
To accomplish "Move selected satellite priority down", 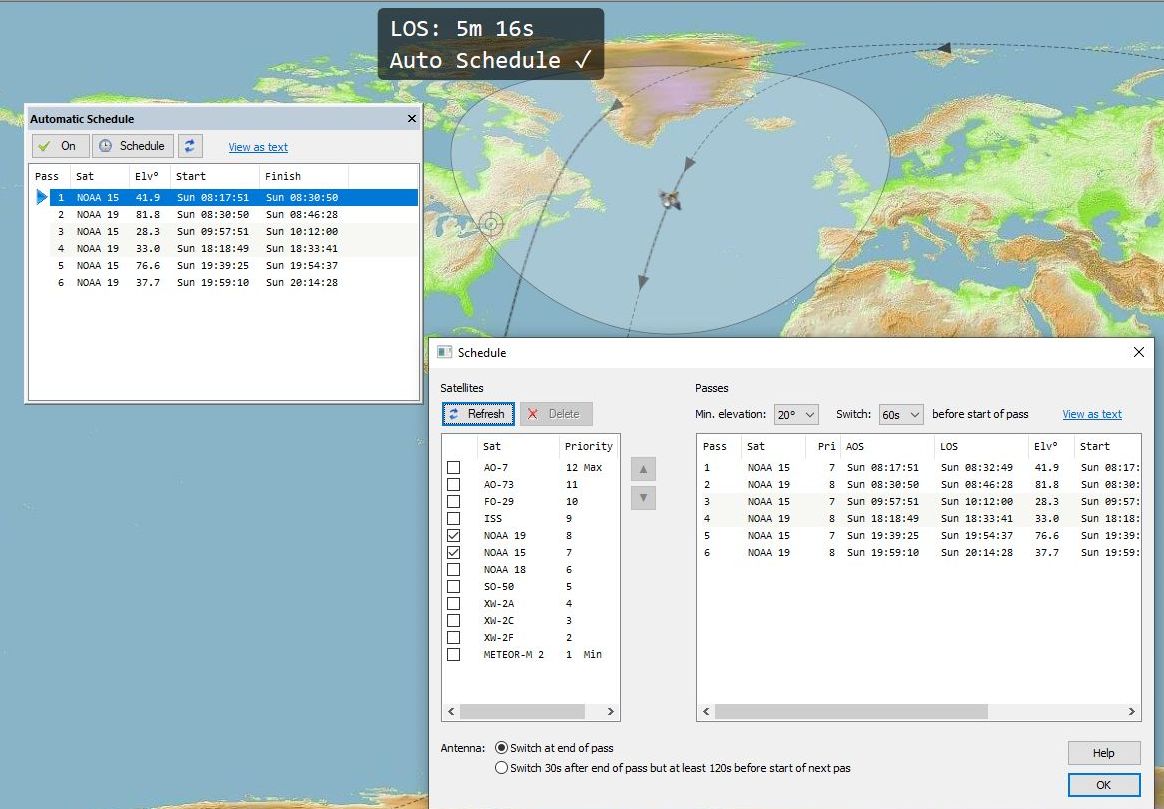I will click(x=644, y=497).
